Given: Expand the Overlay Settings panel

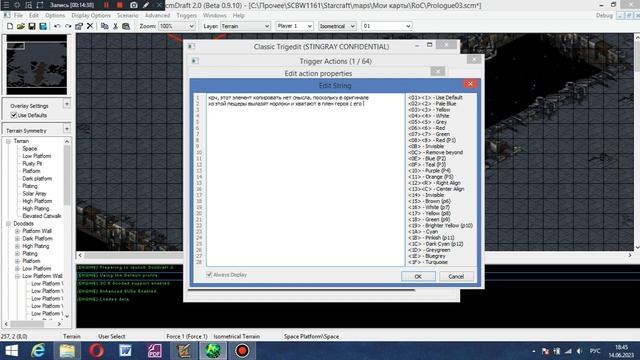Looking at the screenshot, I should click(67, 104).
